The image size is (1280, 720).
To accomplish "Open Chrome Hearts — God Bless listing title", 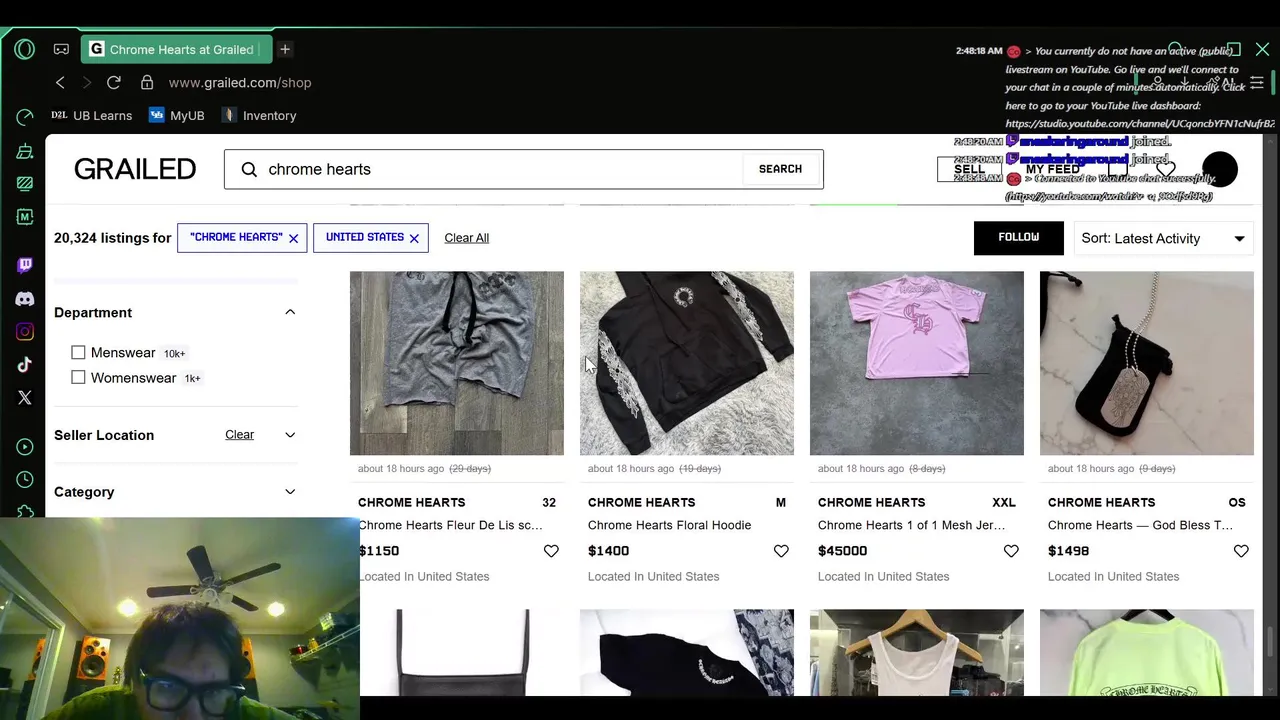I will 1140,525.
